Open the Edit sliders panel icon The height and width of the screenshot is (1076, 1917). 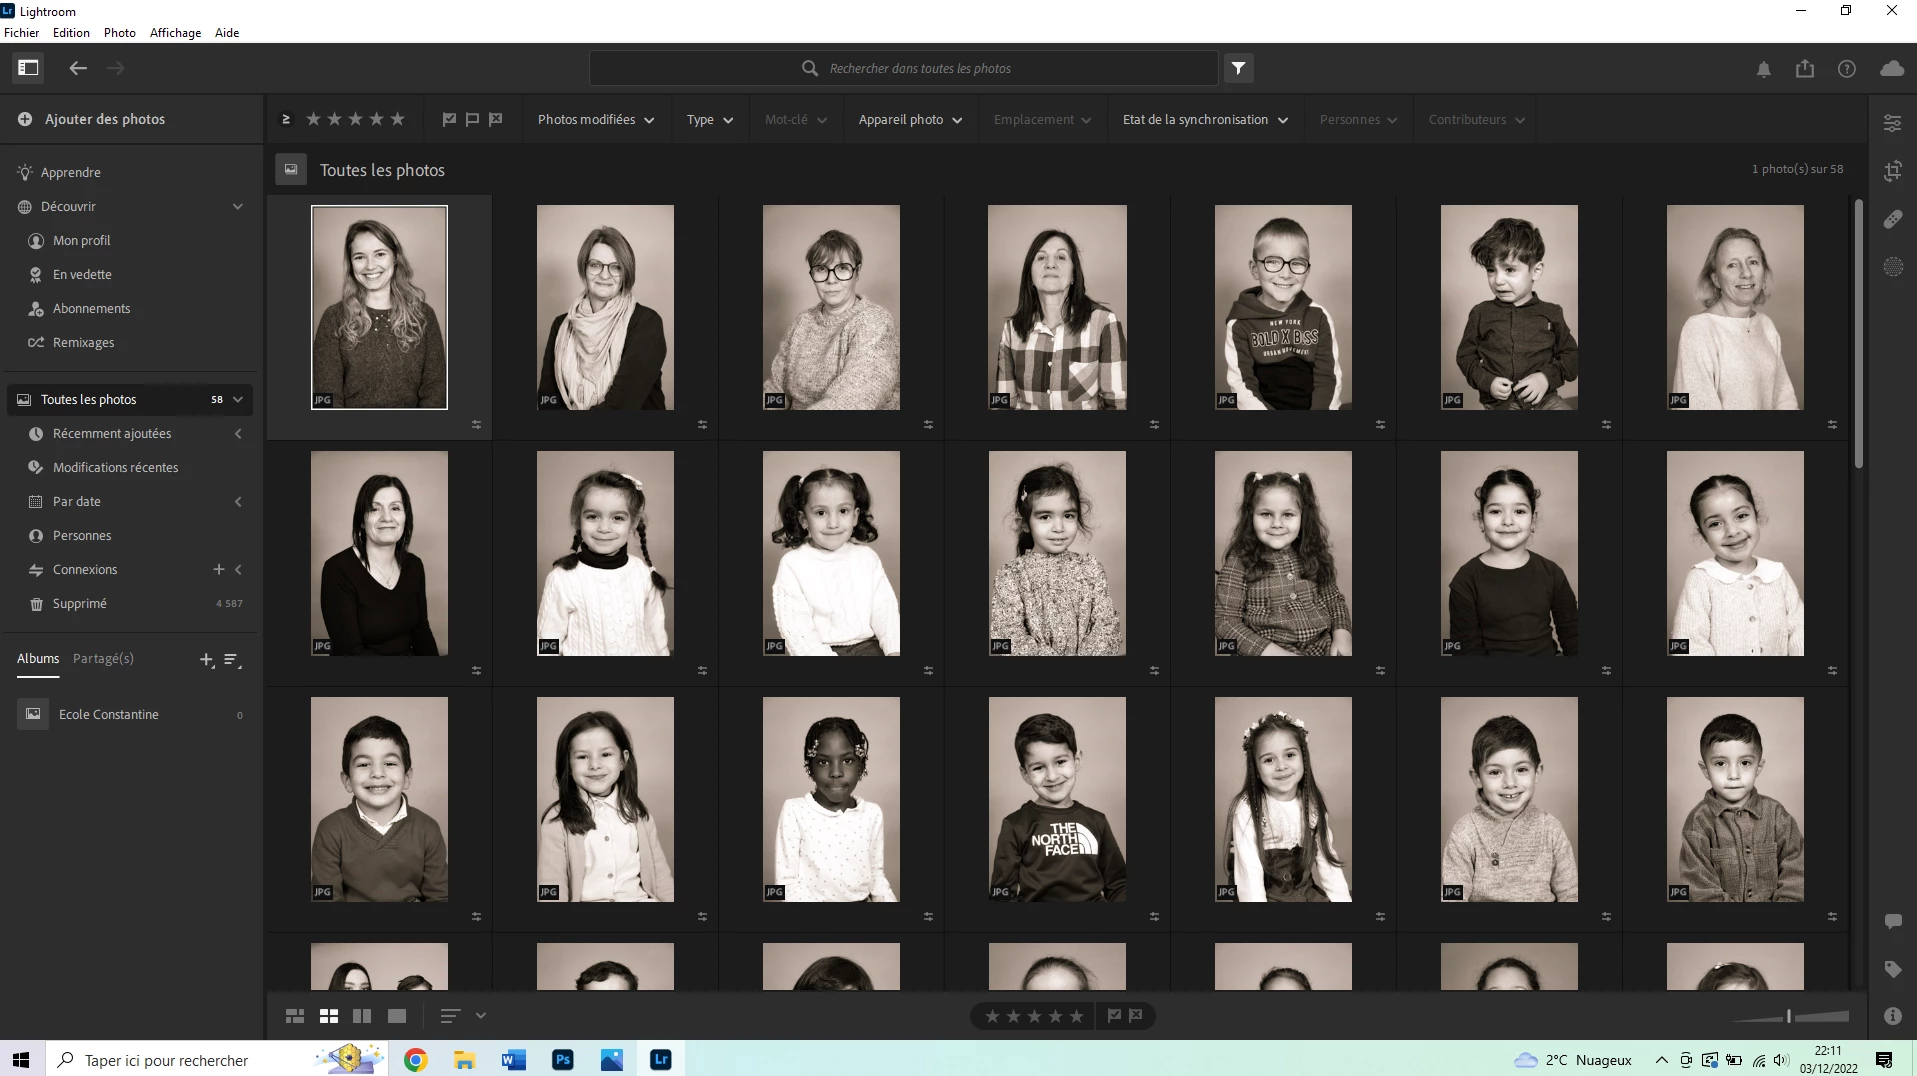[1893, 123]
